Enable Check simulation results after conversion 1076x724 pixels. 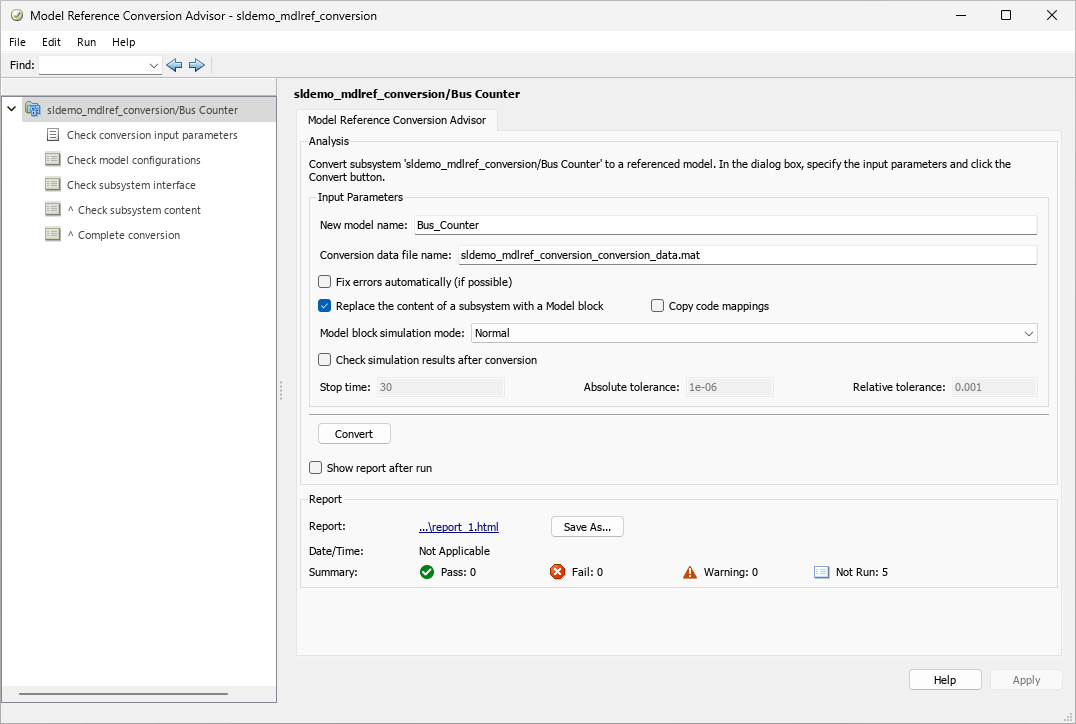pyautogui.click(x=324, y=359)
